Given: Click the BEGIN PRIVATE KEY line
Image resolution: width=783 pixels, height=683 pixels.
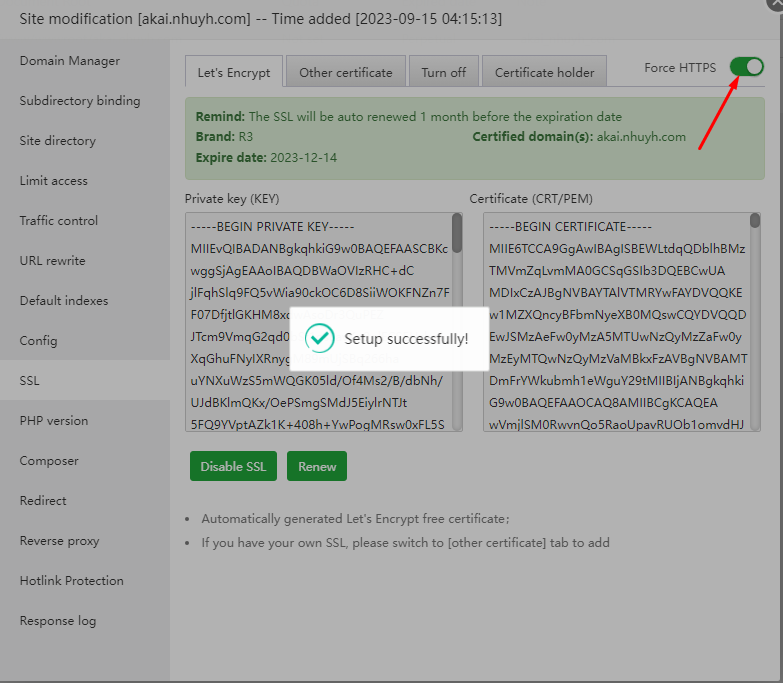Looking at the screenshot, I should click(272, 227).
